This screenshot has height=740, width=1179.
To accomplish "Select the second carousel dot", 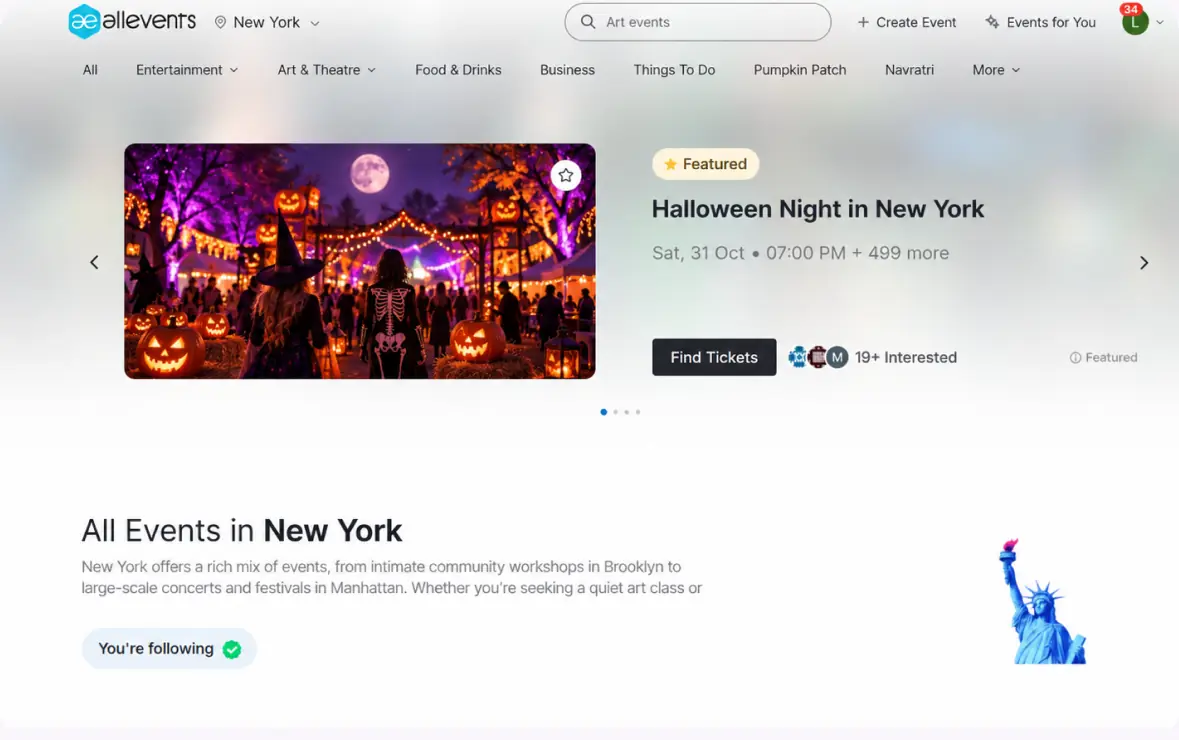I will tap(616, 412).
